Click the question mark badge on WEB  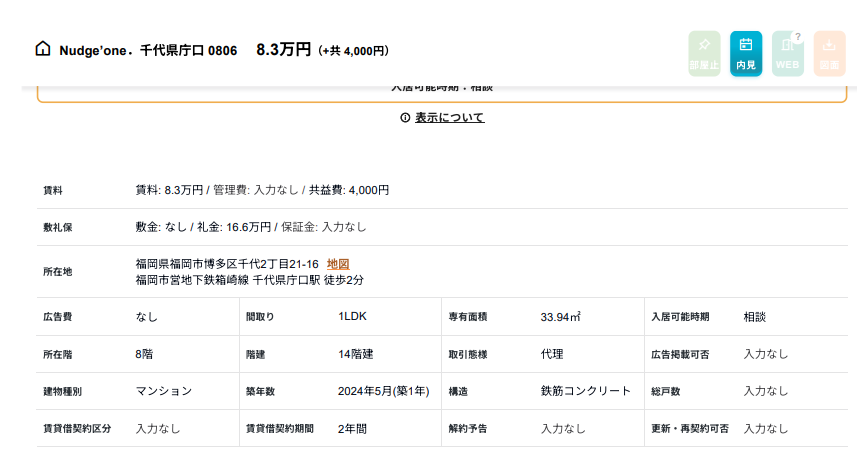click(797, 37)
